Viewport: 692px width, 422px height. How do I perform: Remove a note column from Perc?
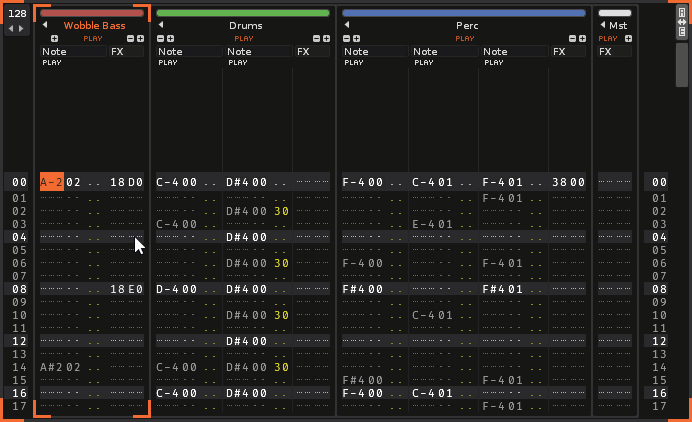[346, 38]
